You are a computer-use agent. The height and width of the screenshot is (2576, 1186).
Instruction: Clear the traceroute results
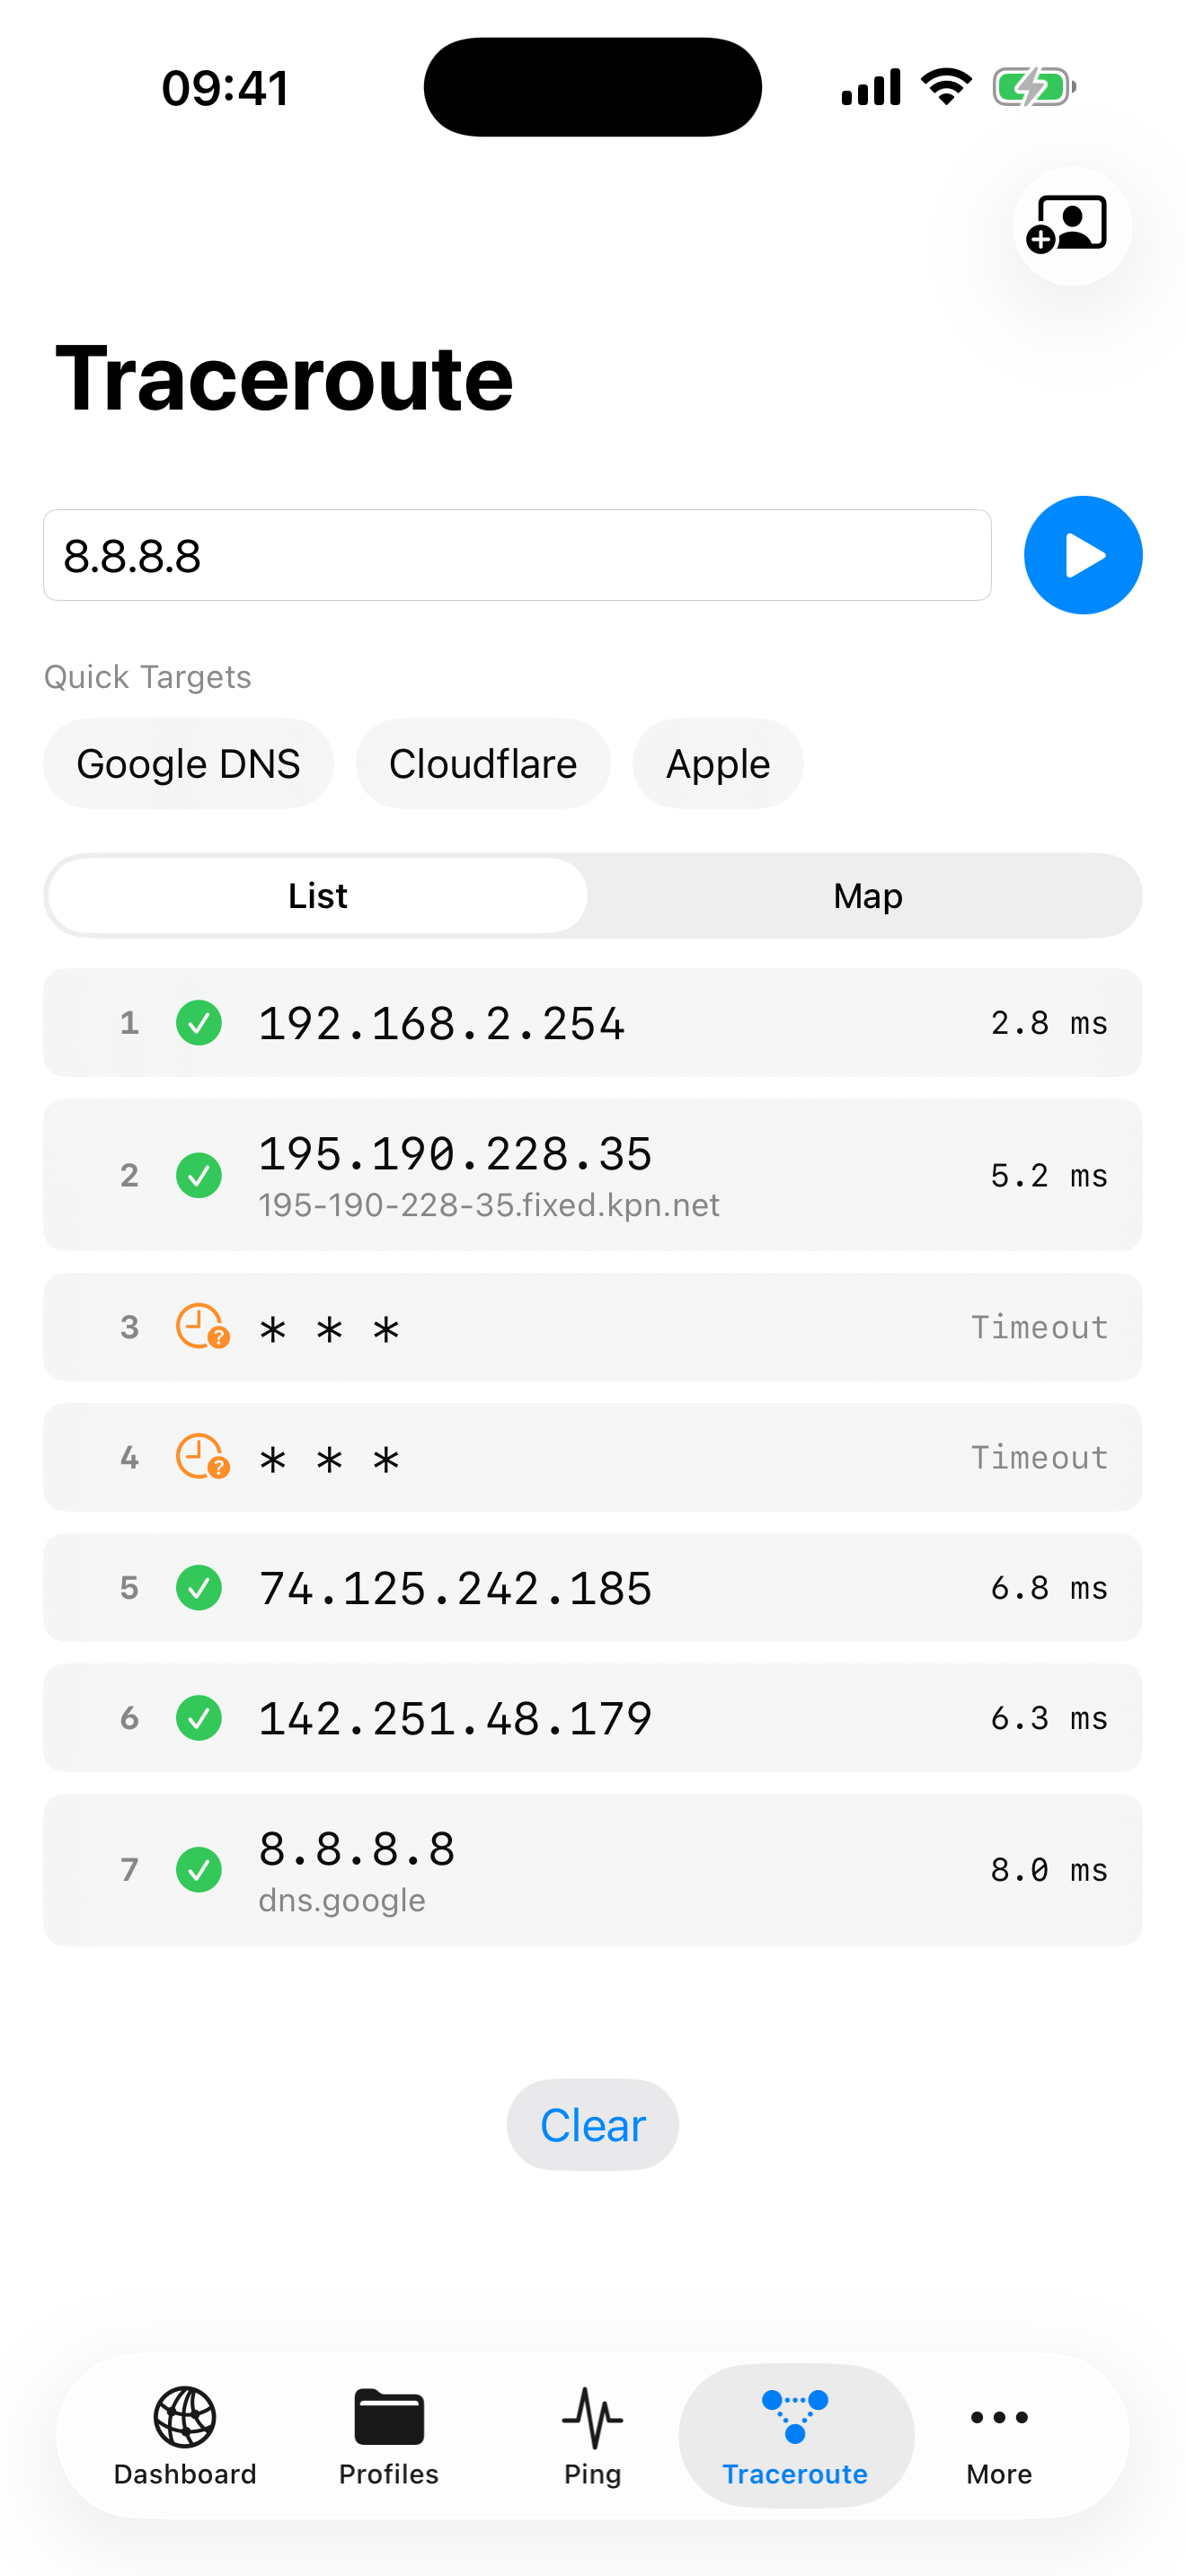coord(592,2125)
